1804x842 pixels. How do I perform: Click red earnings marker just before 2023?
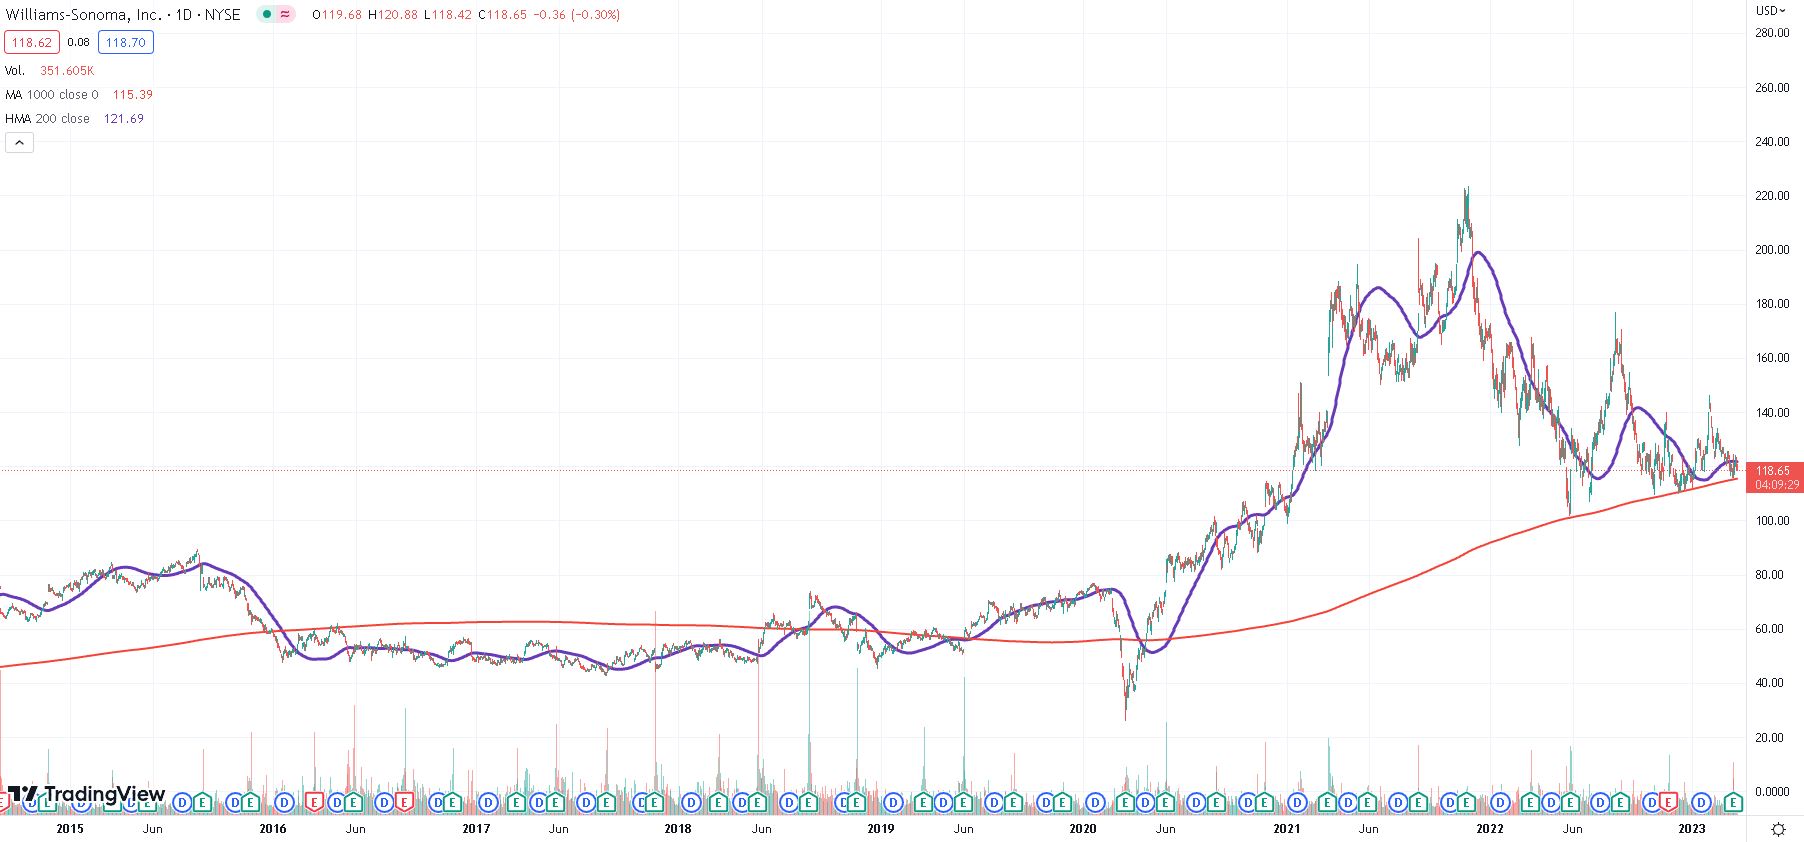pos(1667,802)
